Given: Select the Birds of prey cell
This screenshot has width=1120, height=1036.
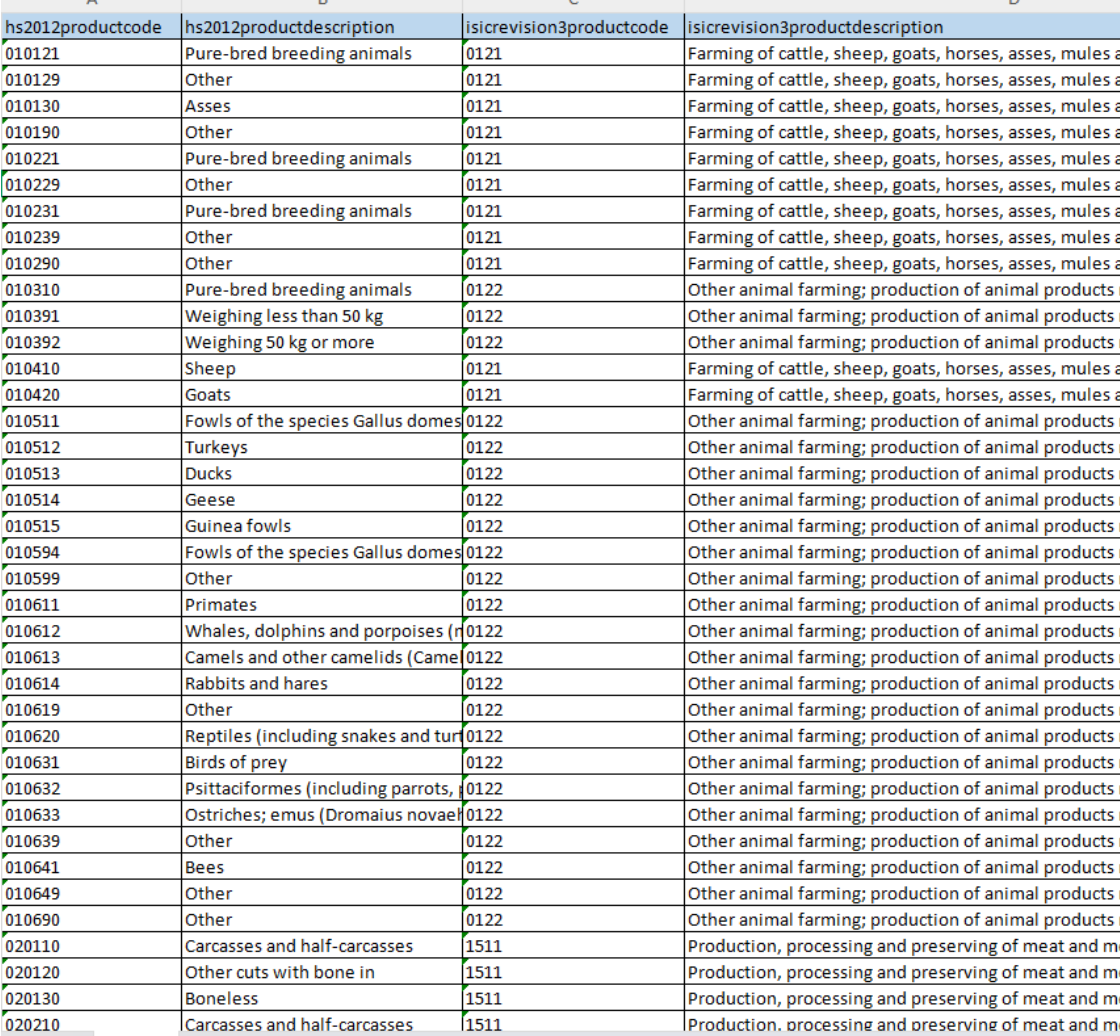Looking at the screenshot, I should tap(322, 762).
